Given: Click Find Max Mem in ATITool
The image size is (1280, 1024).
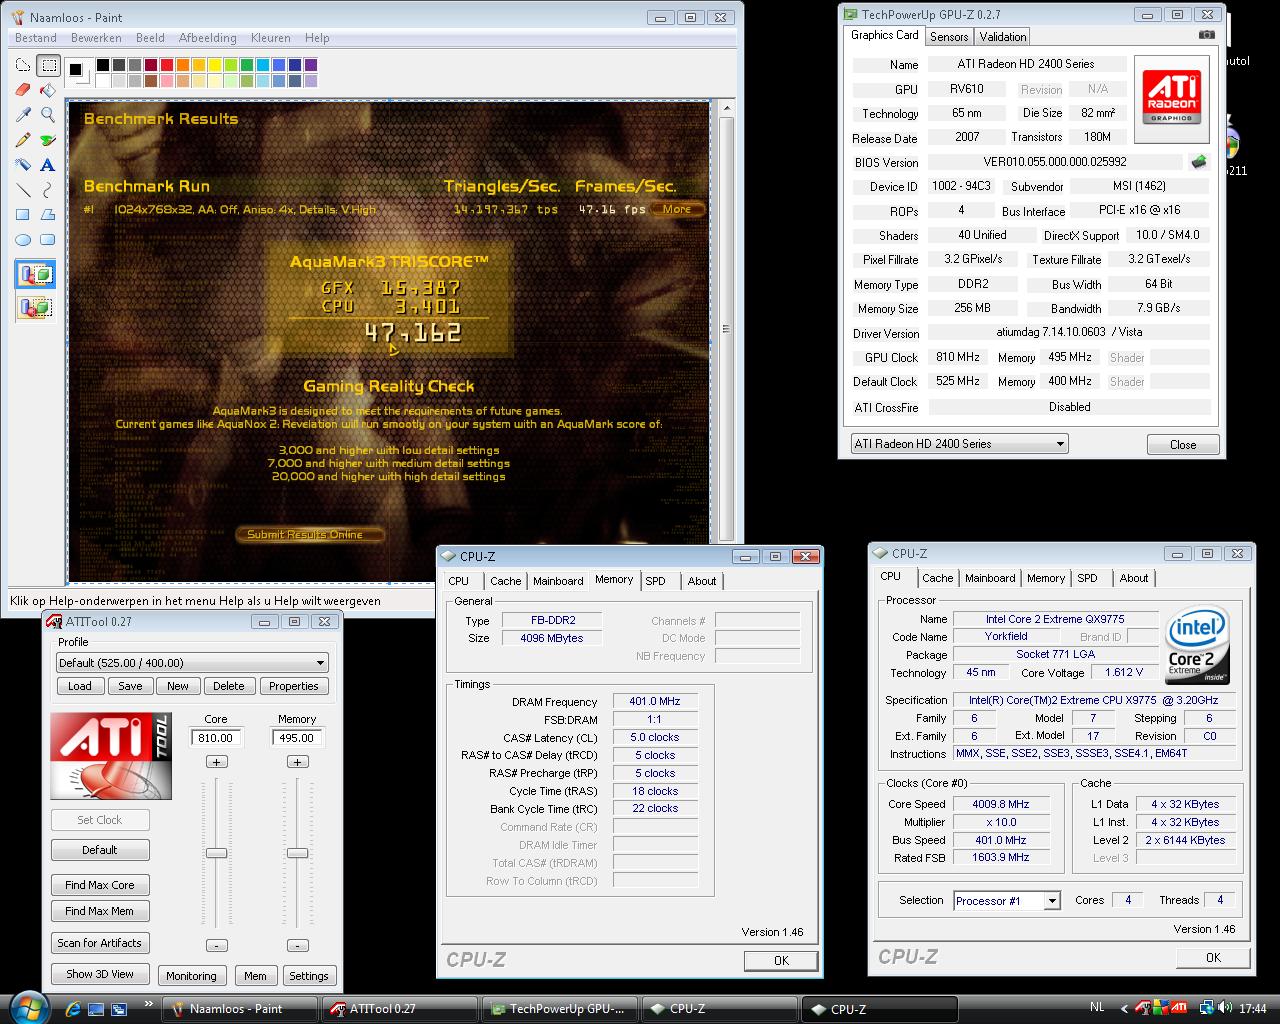Looking at the screenshot, I should pyautogui.click(x=100, y=911).
